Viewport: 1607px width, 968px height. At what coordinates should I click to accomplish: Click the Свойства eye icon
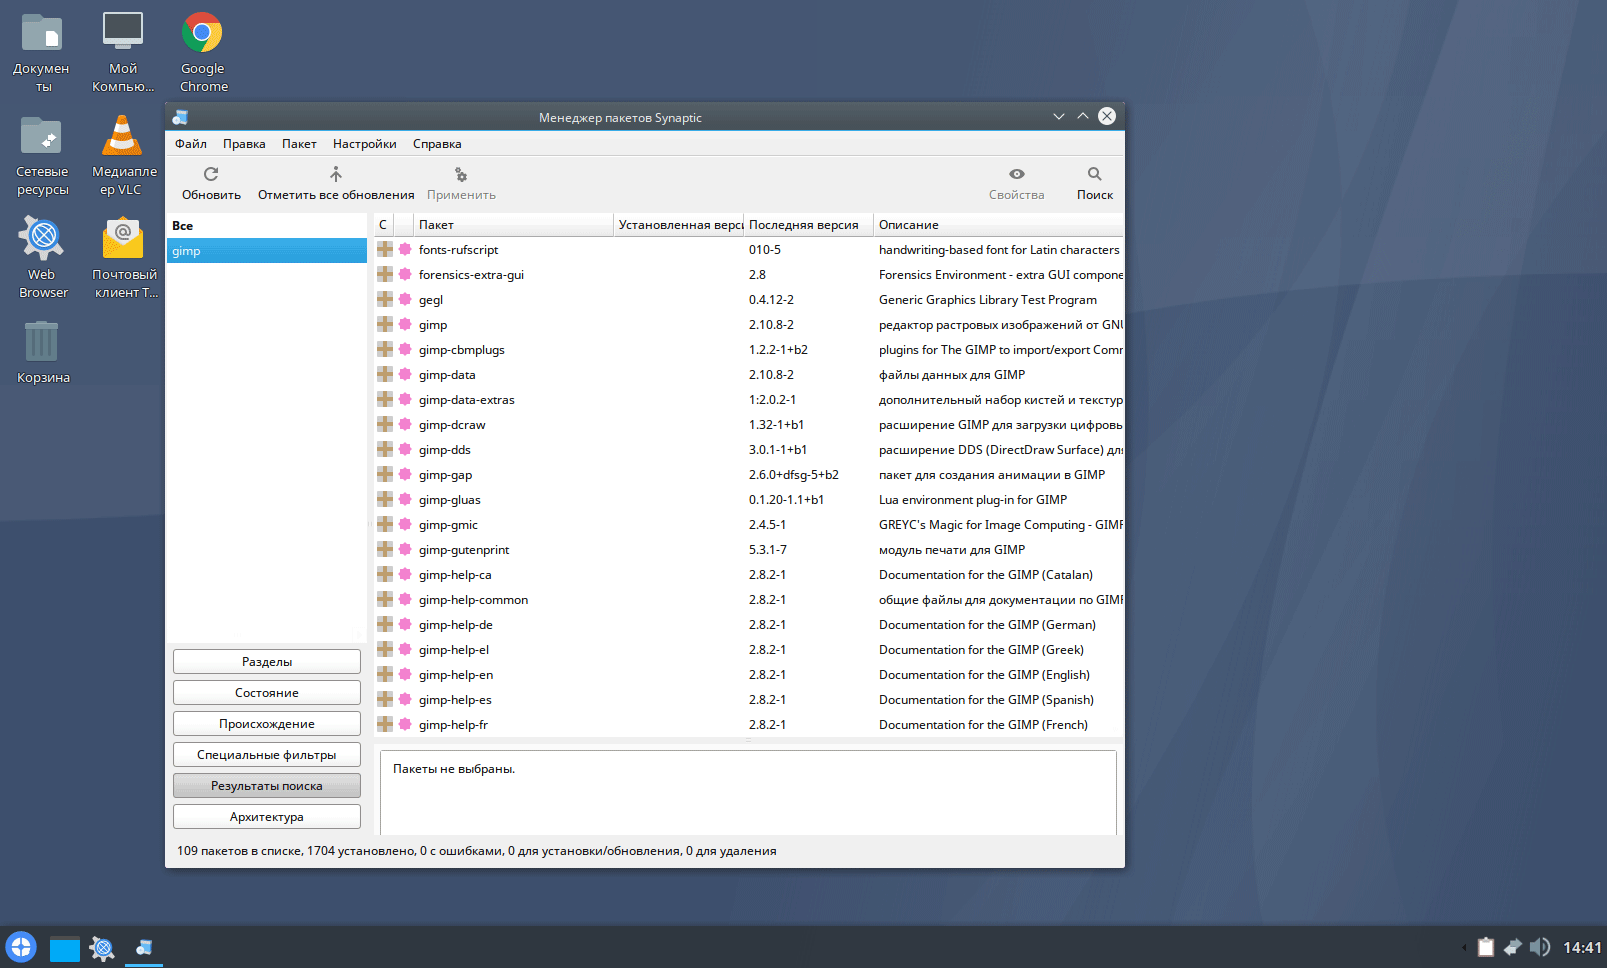(1016, 174)
